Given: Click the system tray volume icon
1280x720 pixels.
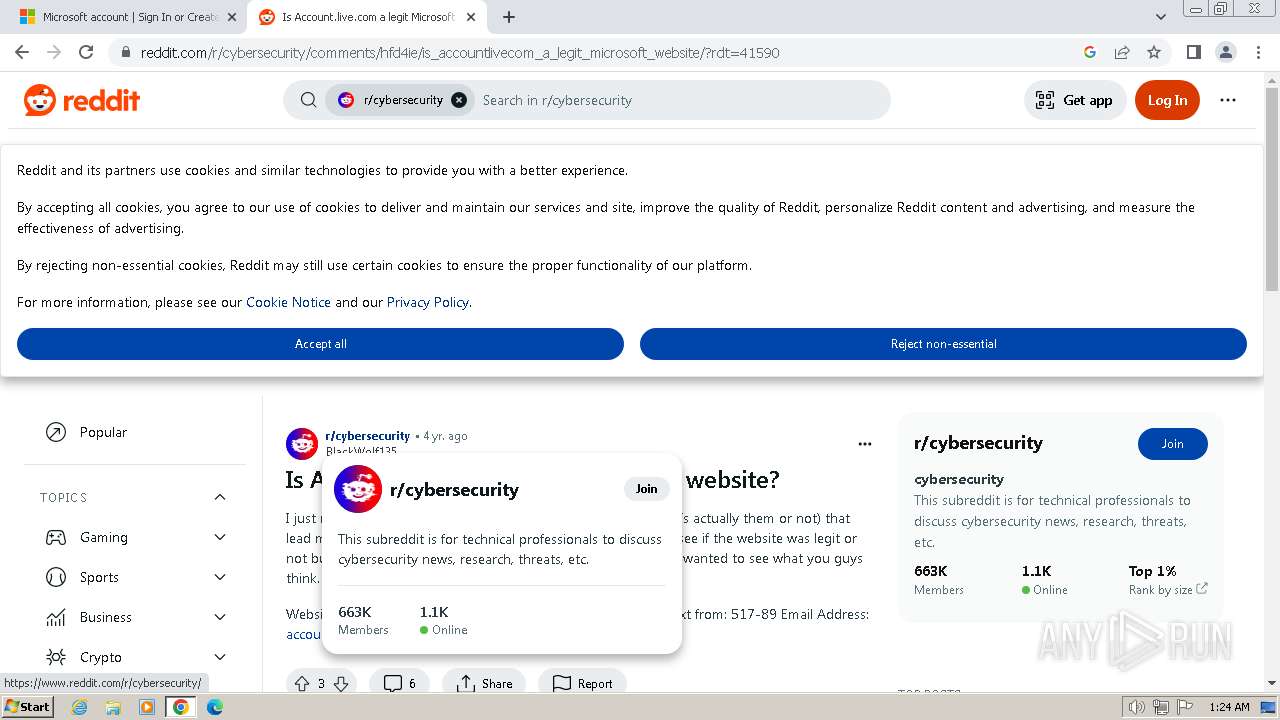Looking at the screenshot, I should click(x=1137, y=707).
